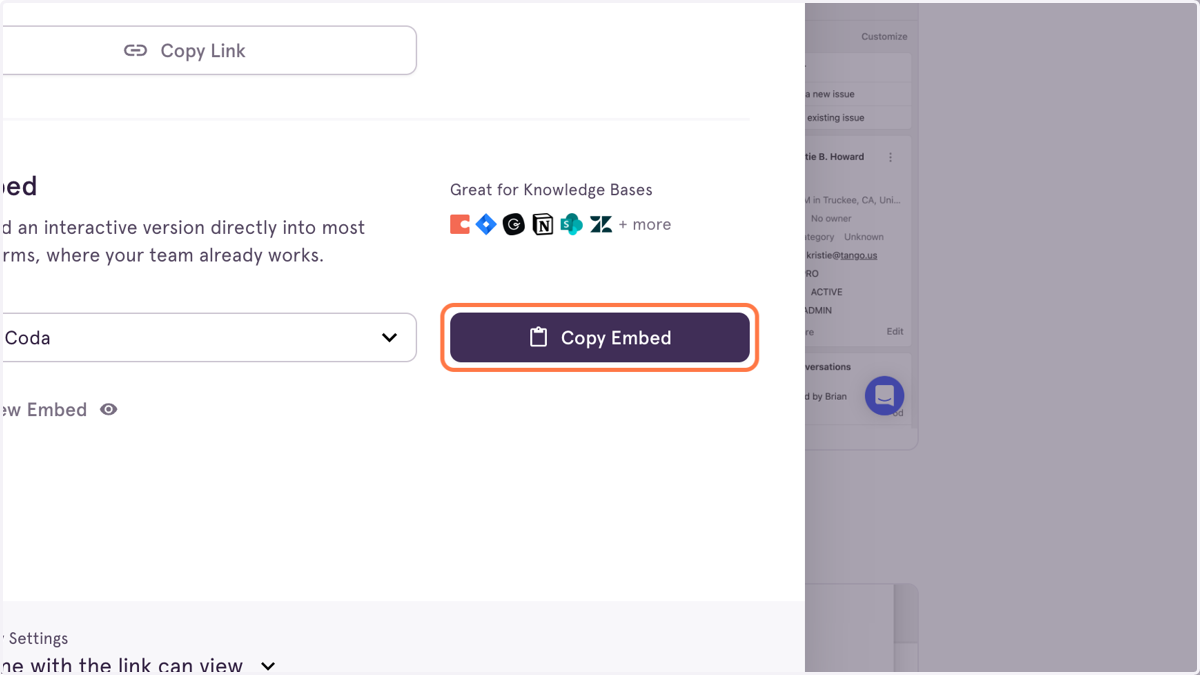
Task: Click the '+ more' platforms text
Action: point(645,224)
